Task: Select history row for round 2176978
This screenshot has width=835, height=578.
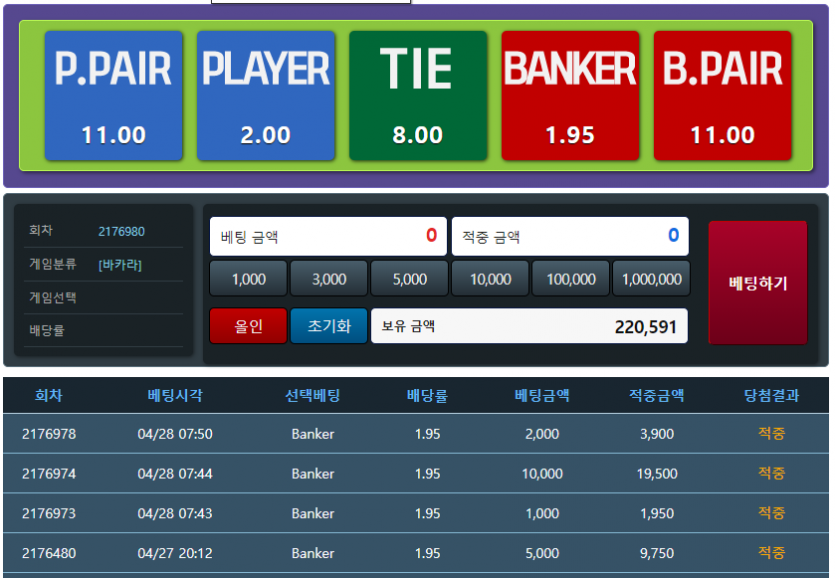Action: click(x=416, y=434)
